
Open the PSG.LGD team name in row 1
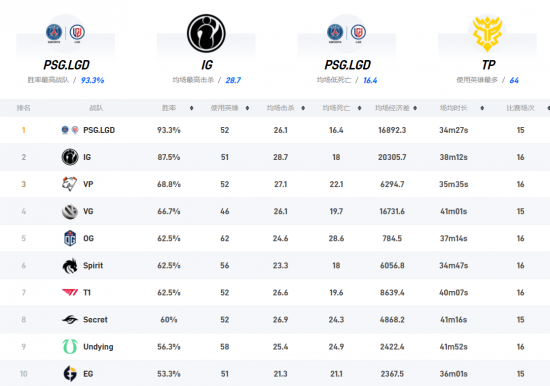coord(99,130)
